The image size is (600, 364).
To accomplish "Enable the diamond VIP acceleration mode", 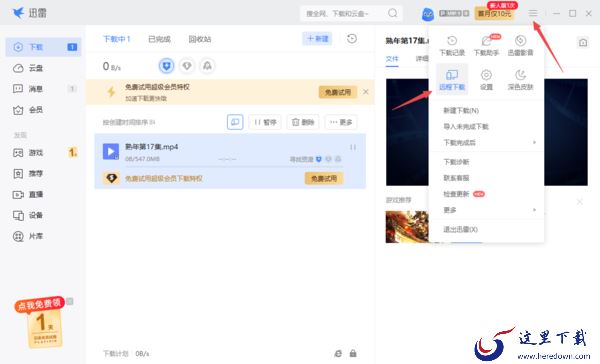I will pyautogui.click(x=187, y=66).
